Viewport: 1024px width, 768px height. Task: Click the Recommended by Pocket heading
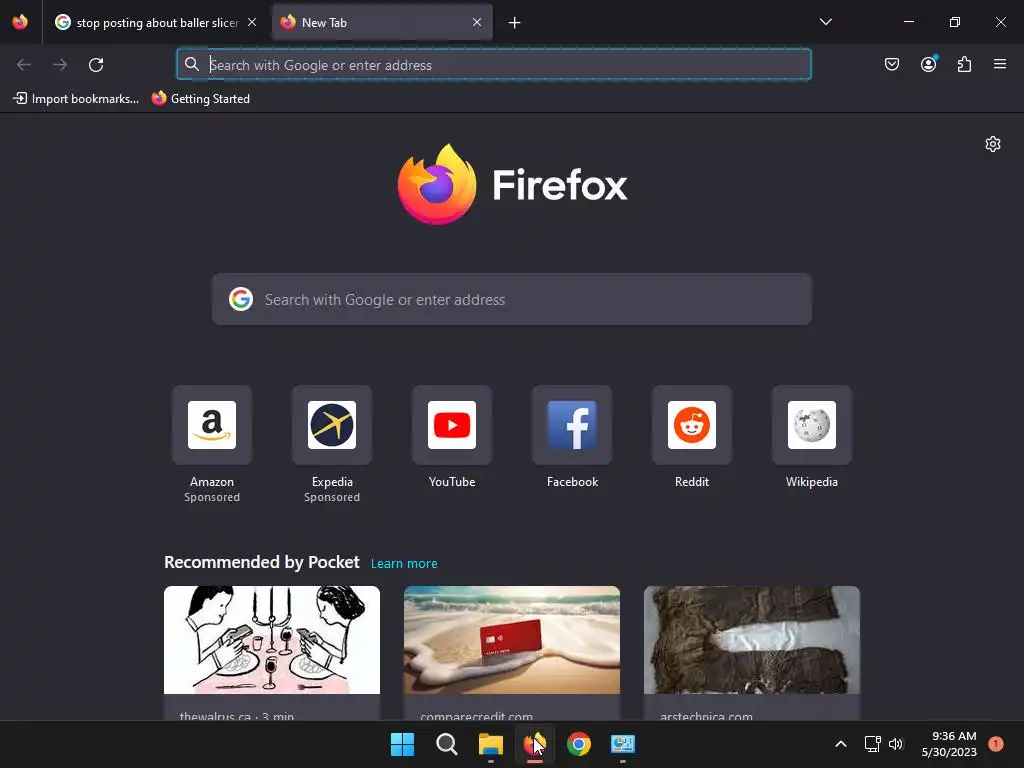[262, 562]
